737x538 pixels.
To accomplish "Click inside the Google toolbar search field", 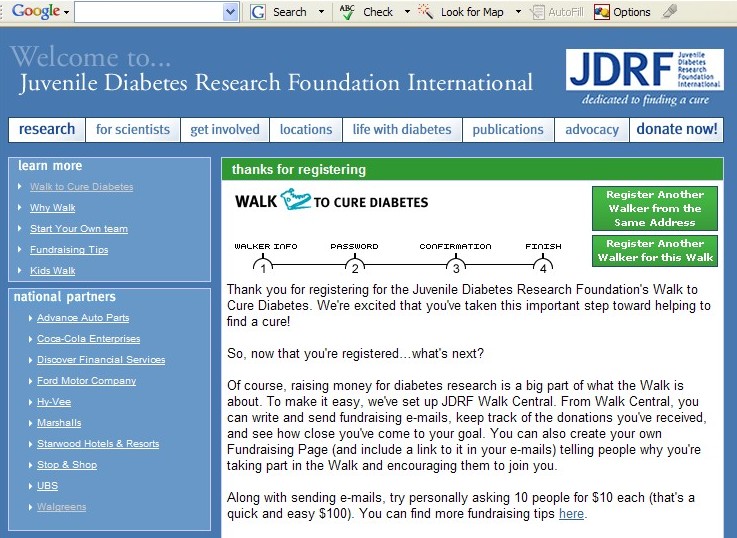I will (148, 12).
